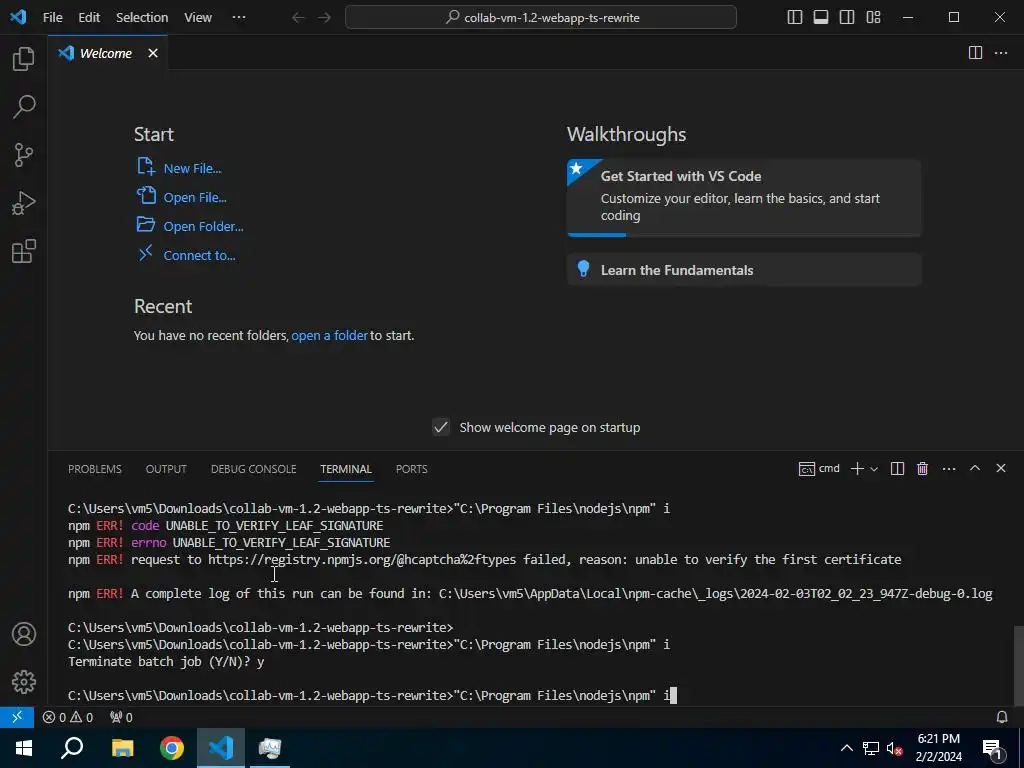Open the Accounts menu icon
1024x768 pixels.
point(24,634)
